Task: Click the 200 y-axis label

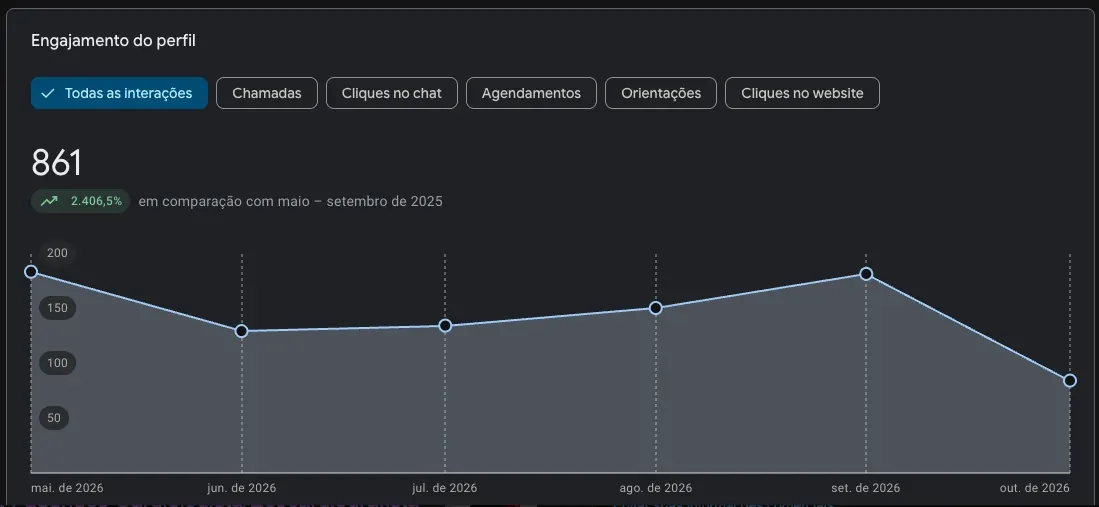Action: [x=57, y=253]
